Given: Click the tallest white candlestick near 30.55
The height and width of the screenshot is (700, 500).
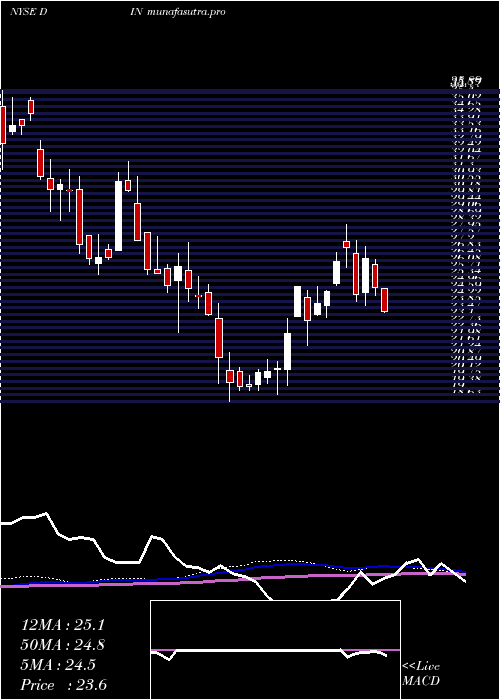Looking at the screenshot, I should tap(118, 216).
